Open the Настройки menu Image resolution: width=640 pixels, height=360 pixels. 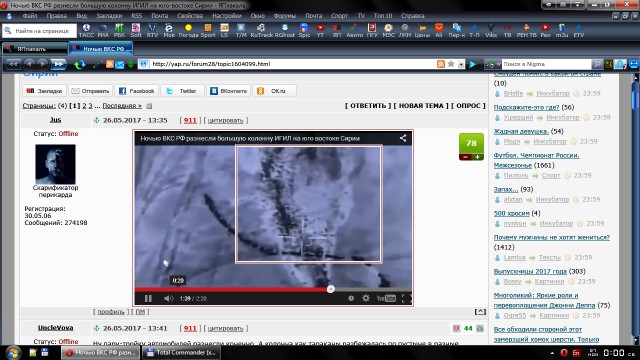(227, 16)
